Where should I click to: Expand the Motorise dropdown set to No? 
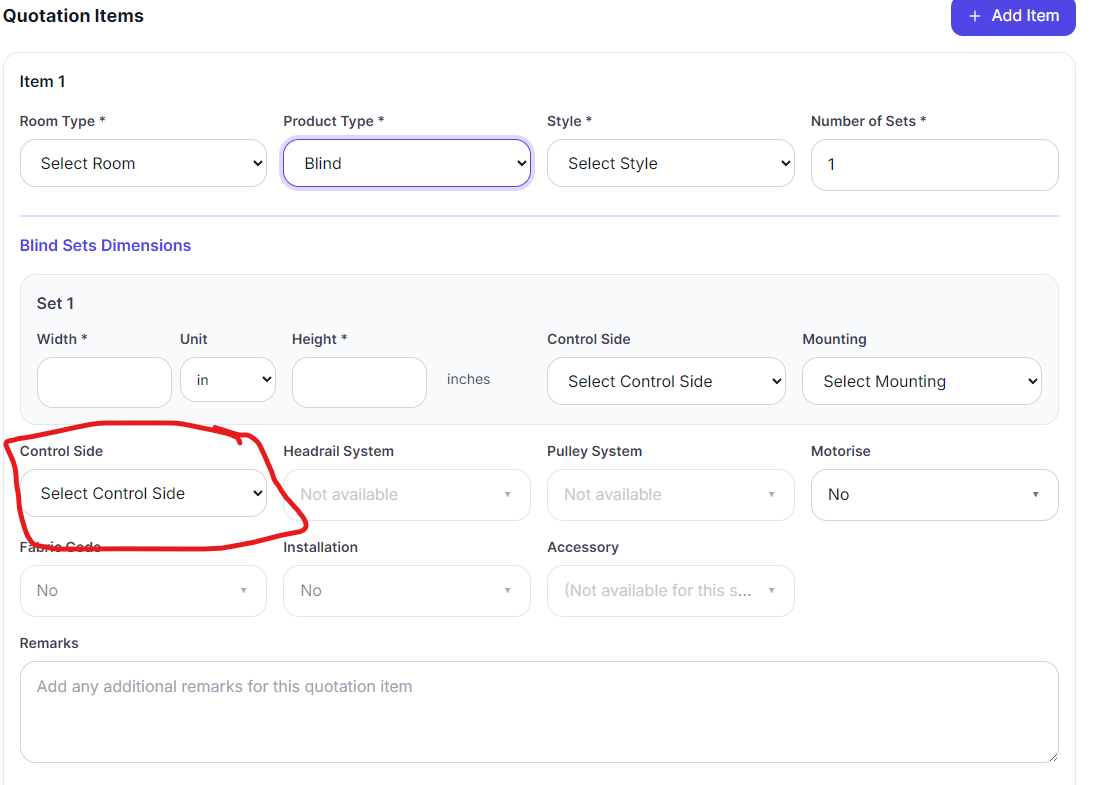(x=934, y=495)
